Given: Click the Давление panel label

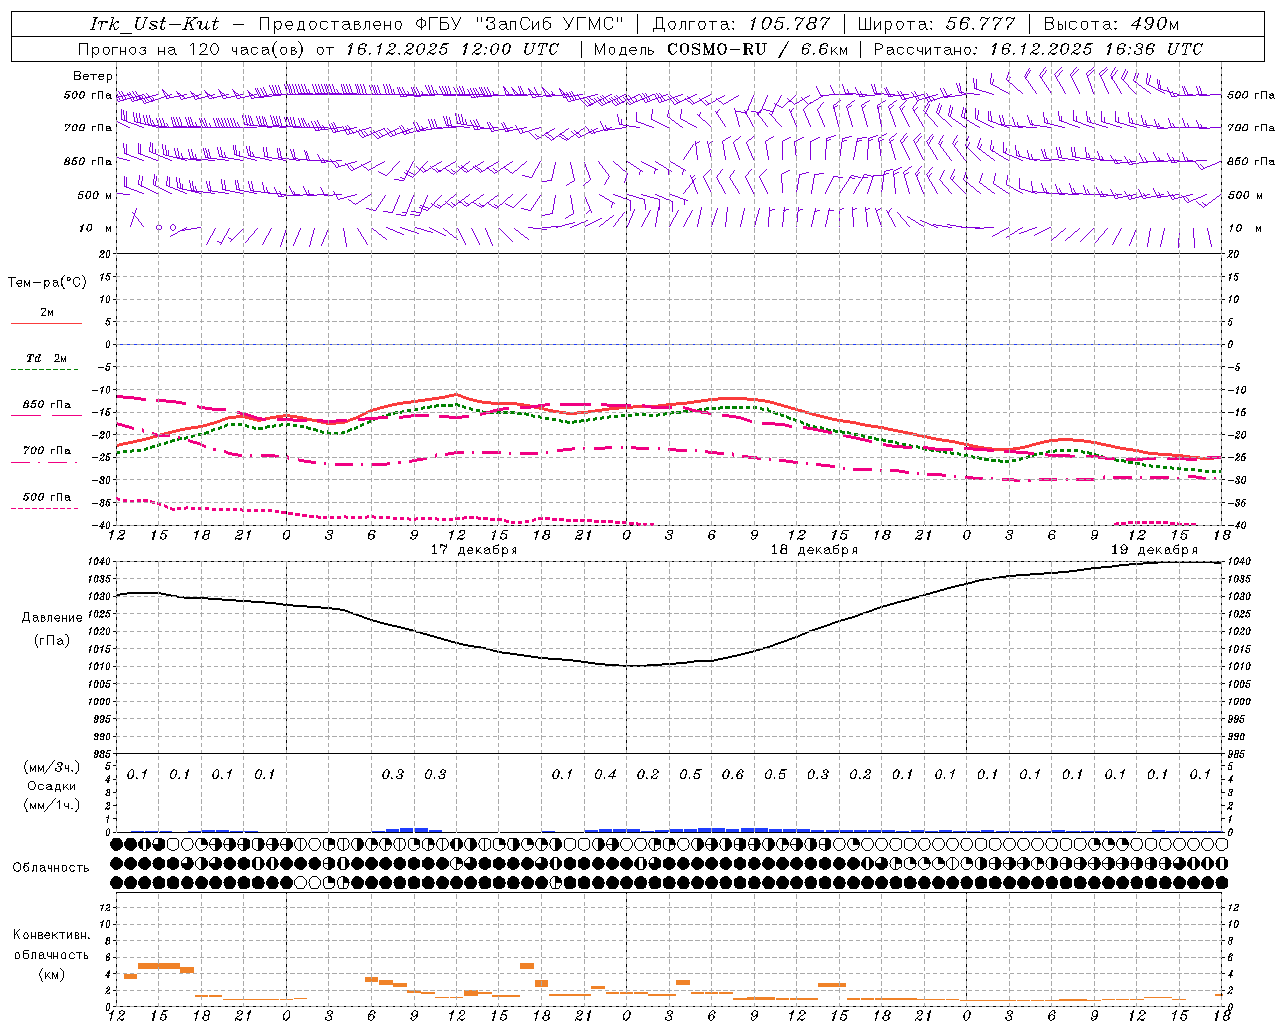Looking at the screenshot, I should tap(52, 618).
